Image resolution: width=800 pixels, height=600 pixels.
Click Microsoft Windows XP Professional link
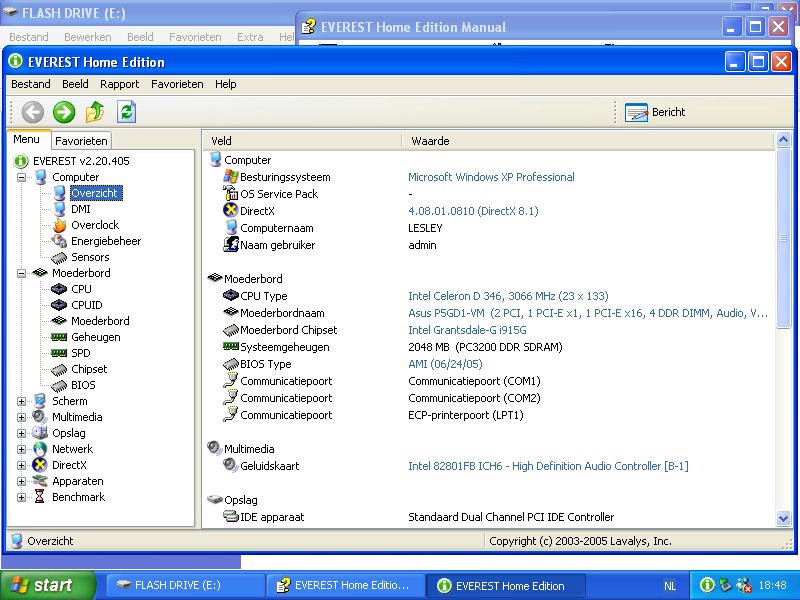(491, 177)
